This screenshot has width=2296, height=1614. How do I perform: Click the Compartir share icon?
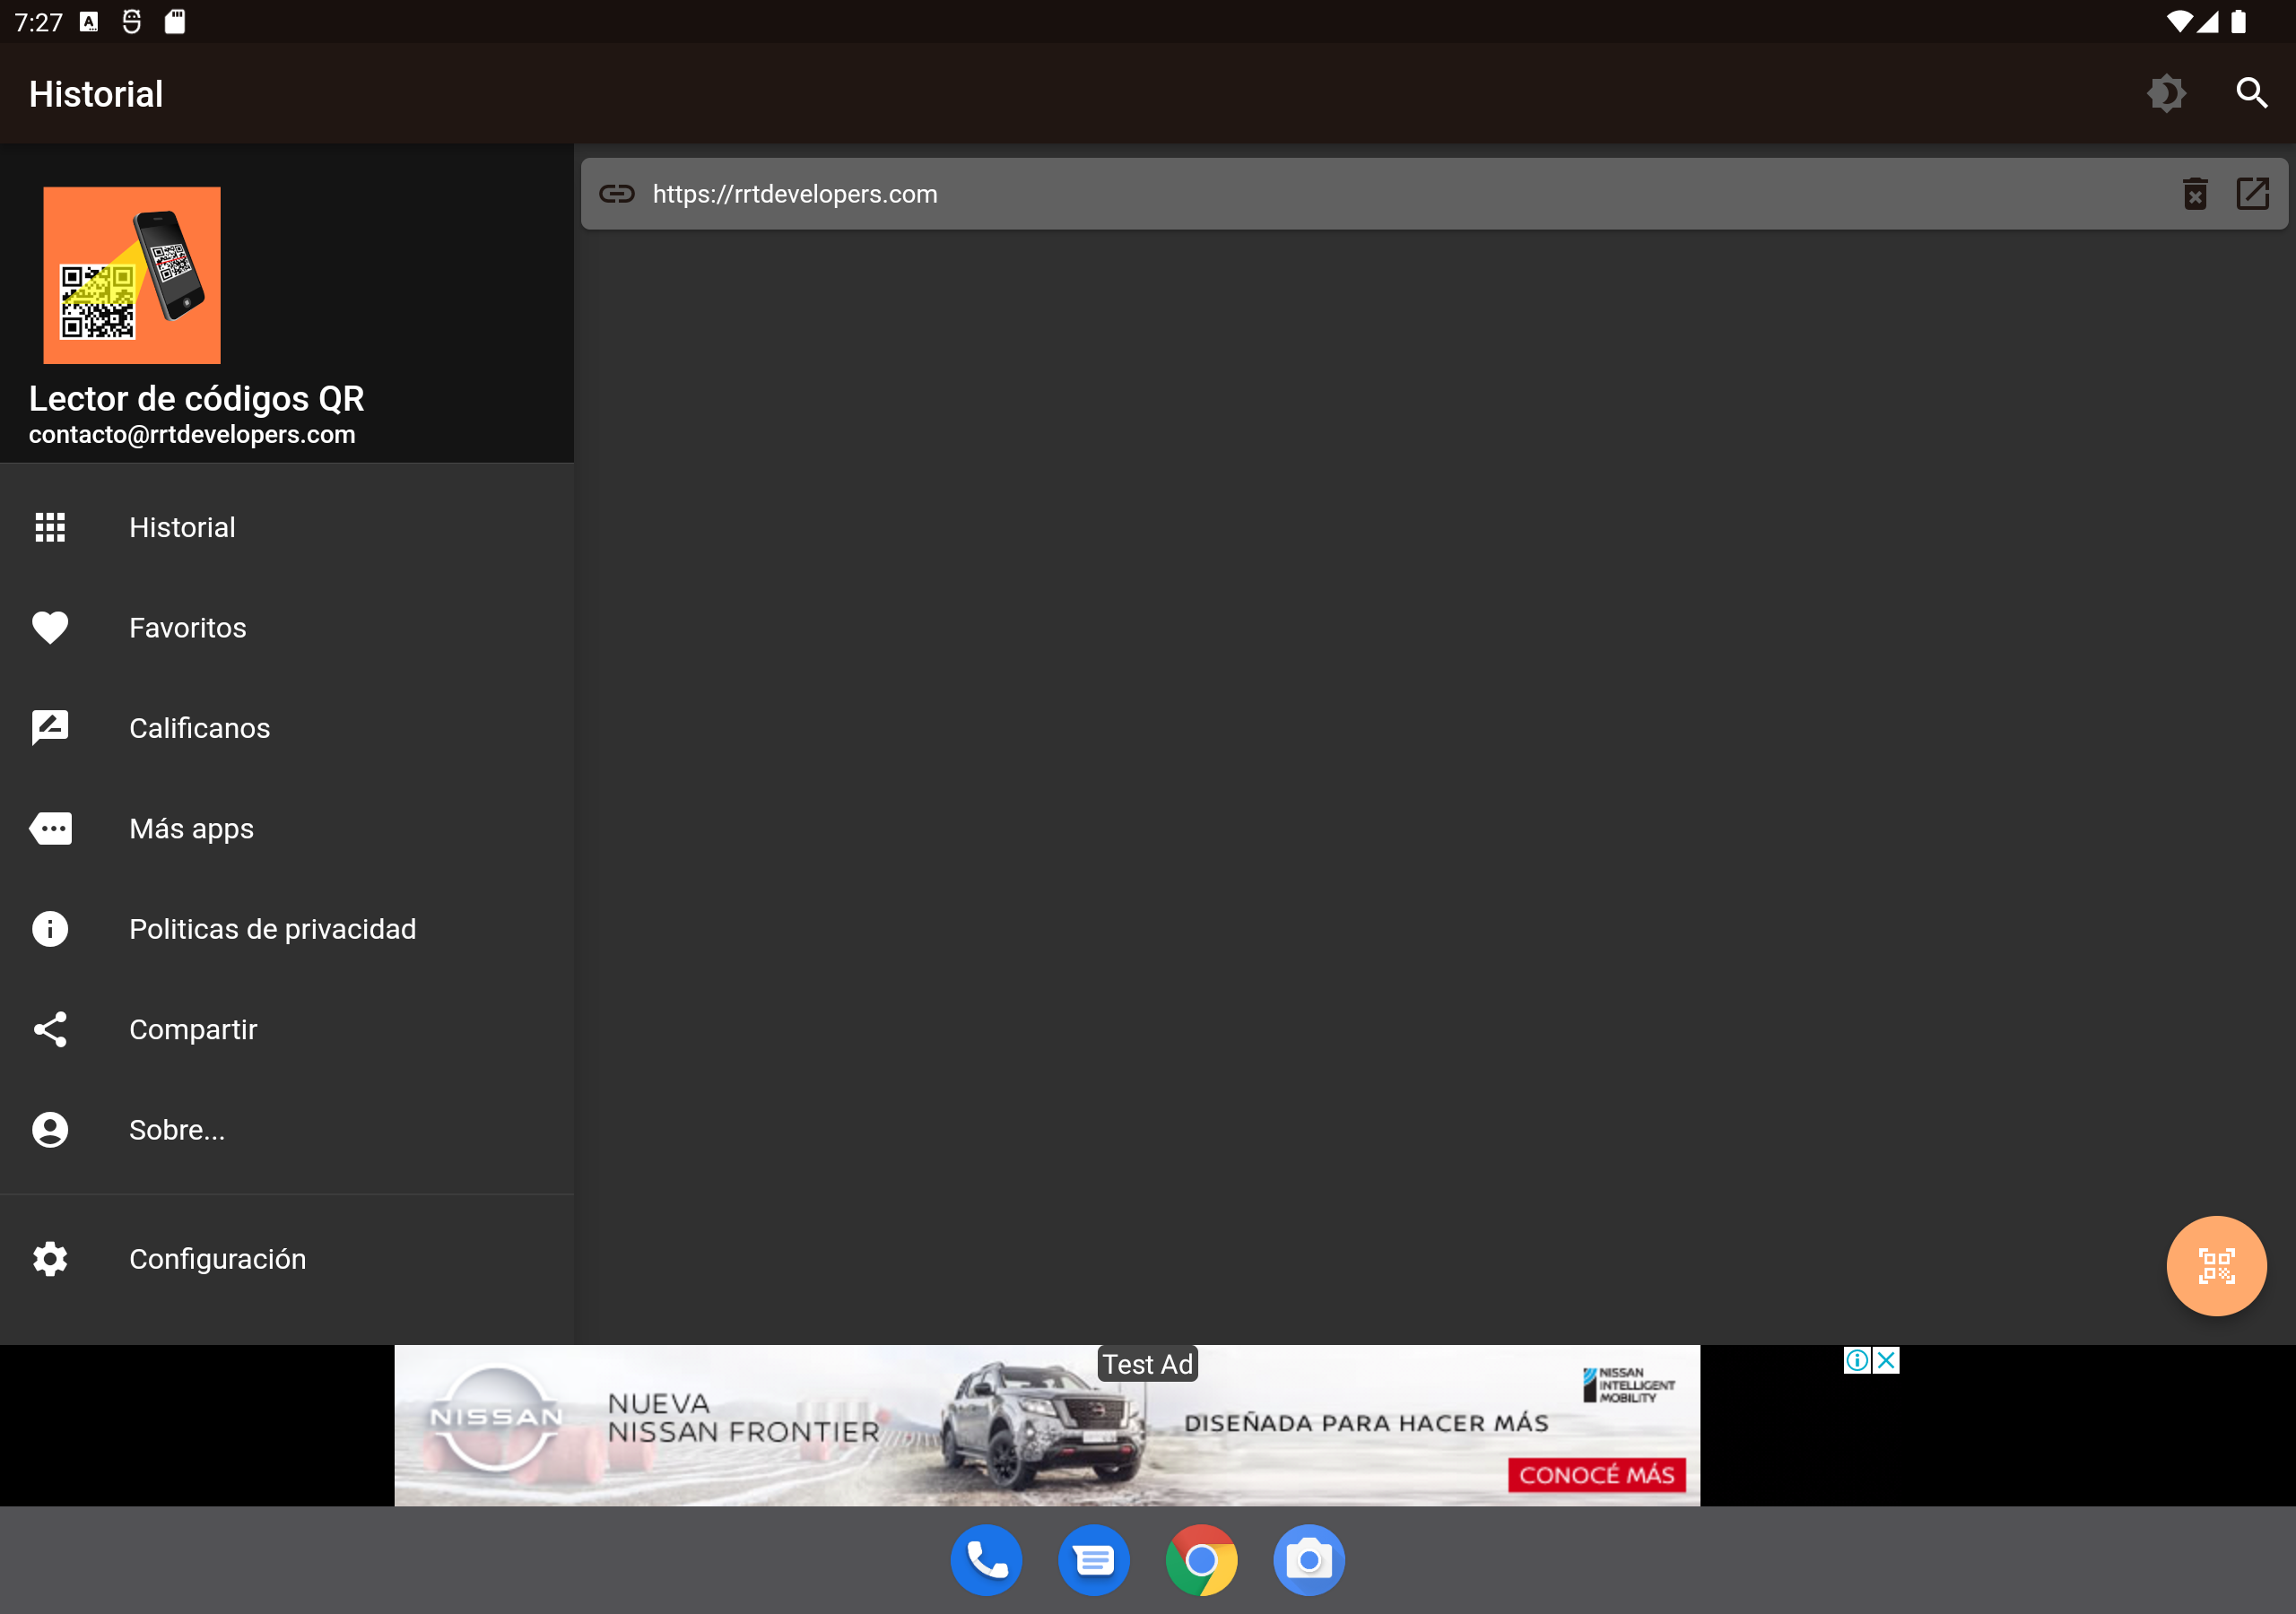(x=50, y=1029)
